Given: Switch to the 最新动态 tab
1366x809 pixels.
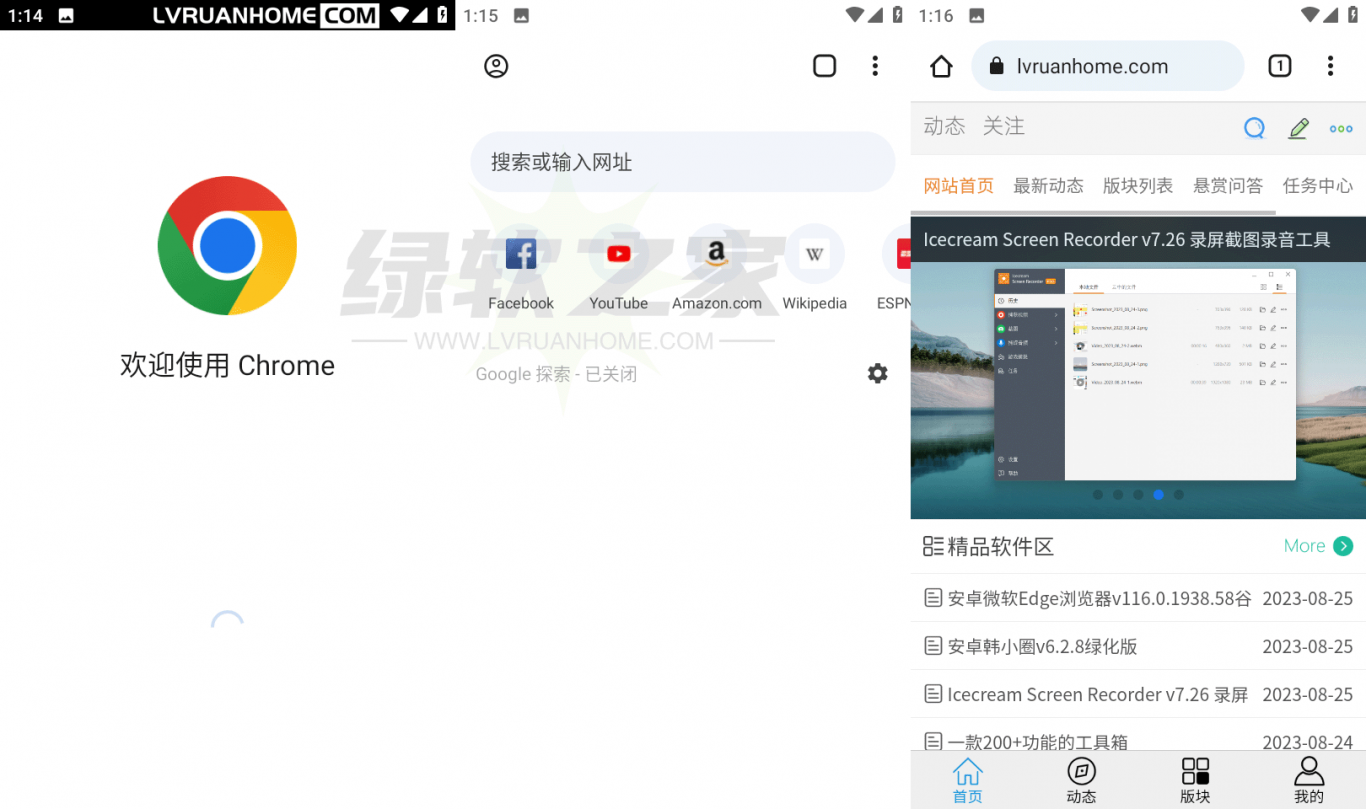Looking at the screenshot, I should point(1048,186).
